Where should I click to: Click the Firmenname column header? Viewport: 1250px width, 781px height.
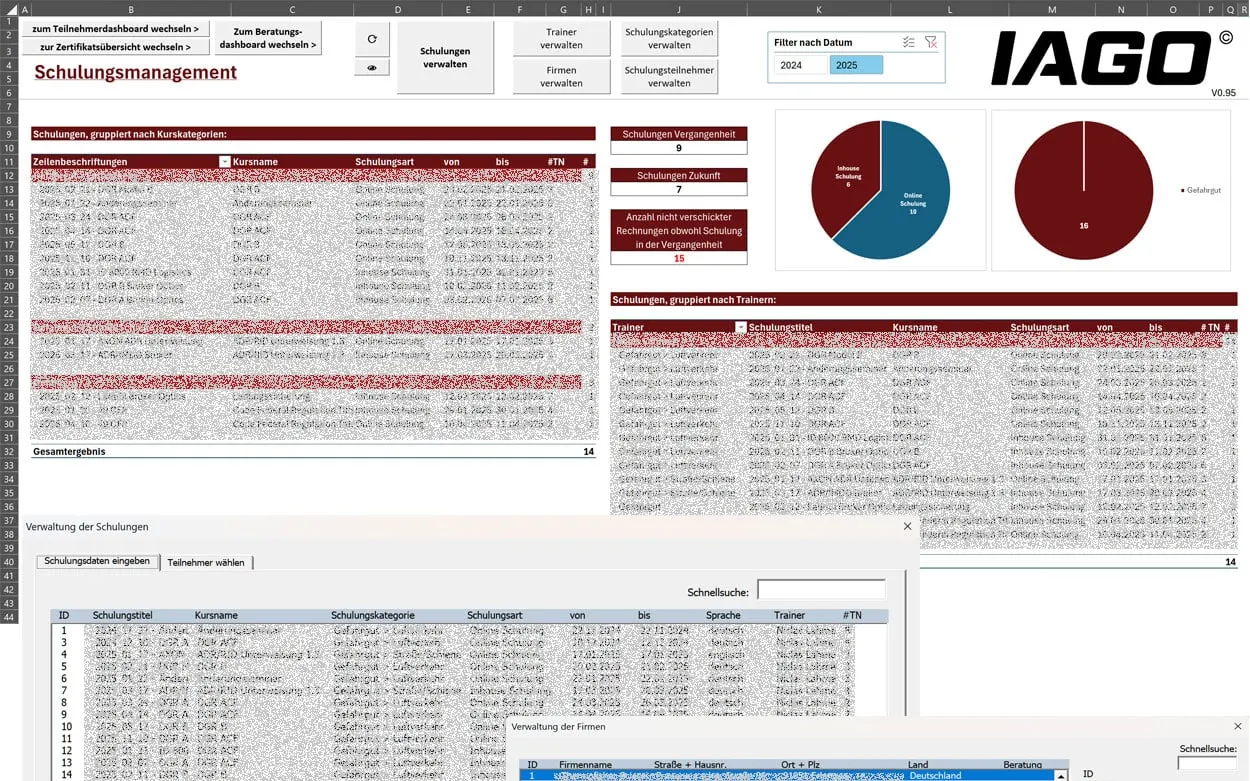tap(584, 765)
